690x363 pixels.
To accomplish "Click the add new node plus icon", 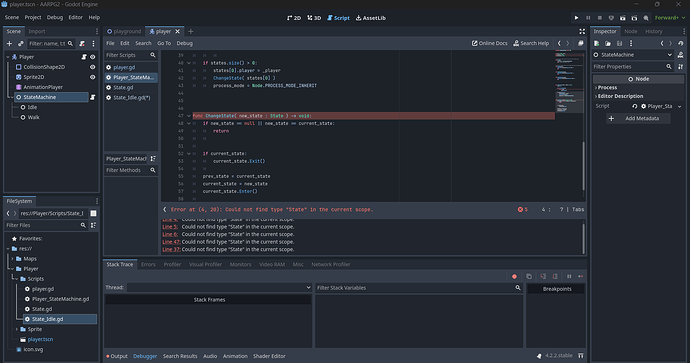I will pyautogui.click(x=9, y=44).
